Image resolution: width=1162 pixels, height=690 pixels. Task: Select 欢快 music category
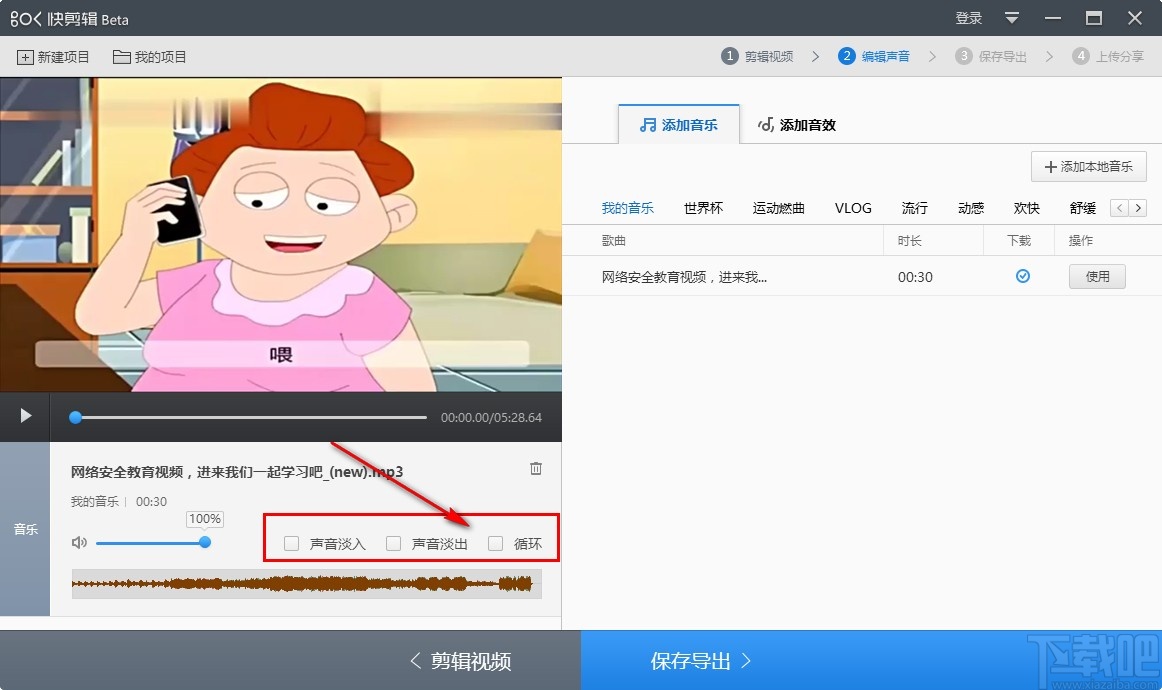[x=1026, y=208]
